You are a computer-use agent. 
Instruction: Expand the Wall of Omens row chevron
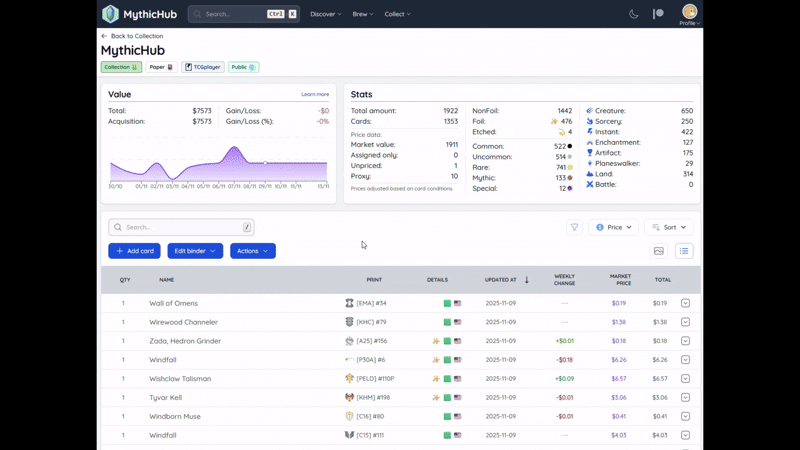685,303
